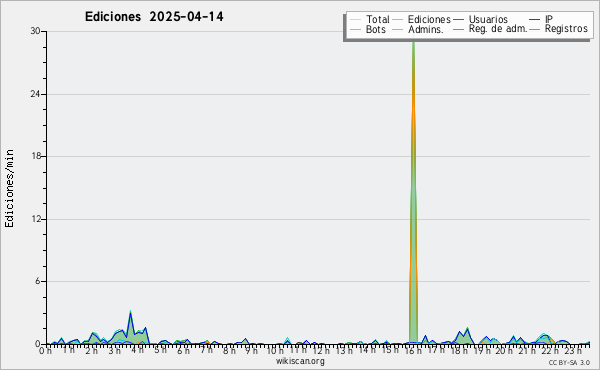Click the '16 h' x-axis tick label

[413, 350]
